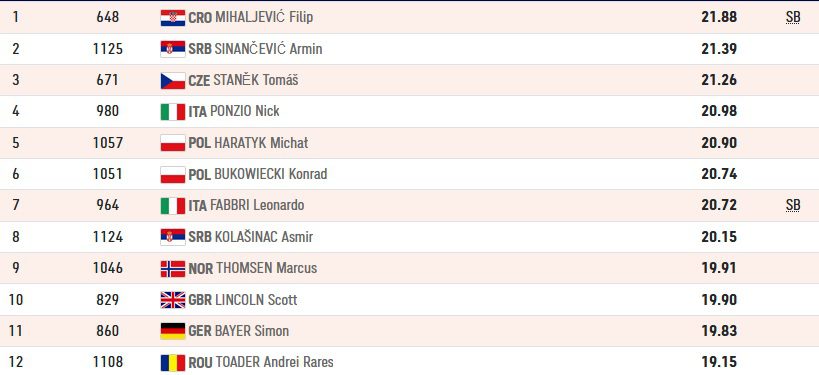819x375 pixels.
Task: Click the Germany flag icon
Action: (x=173, y=331)
